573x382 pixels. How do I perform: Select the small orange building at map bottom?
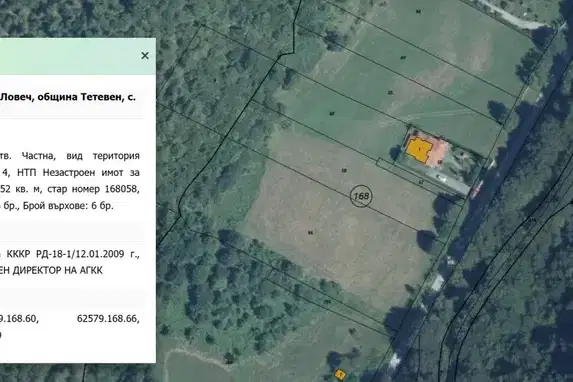tap(340, 374)
